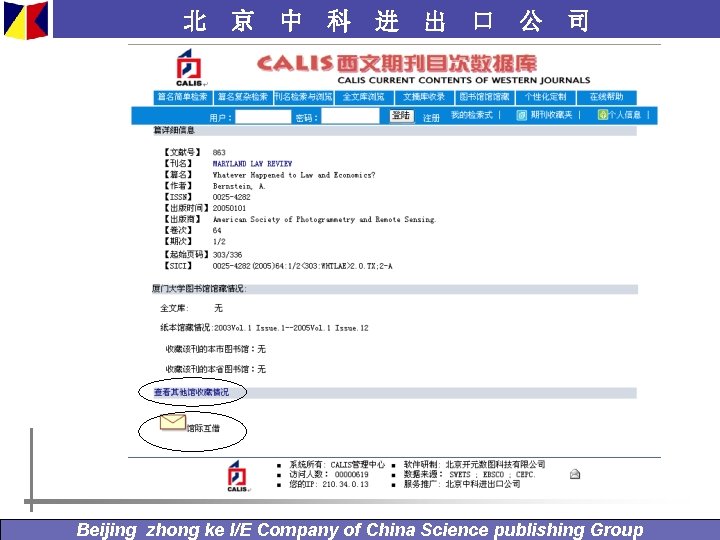
Task: Click the 收藏该刊的本市图书馆 line
Action: (215, 349)
